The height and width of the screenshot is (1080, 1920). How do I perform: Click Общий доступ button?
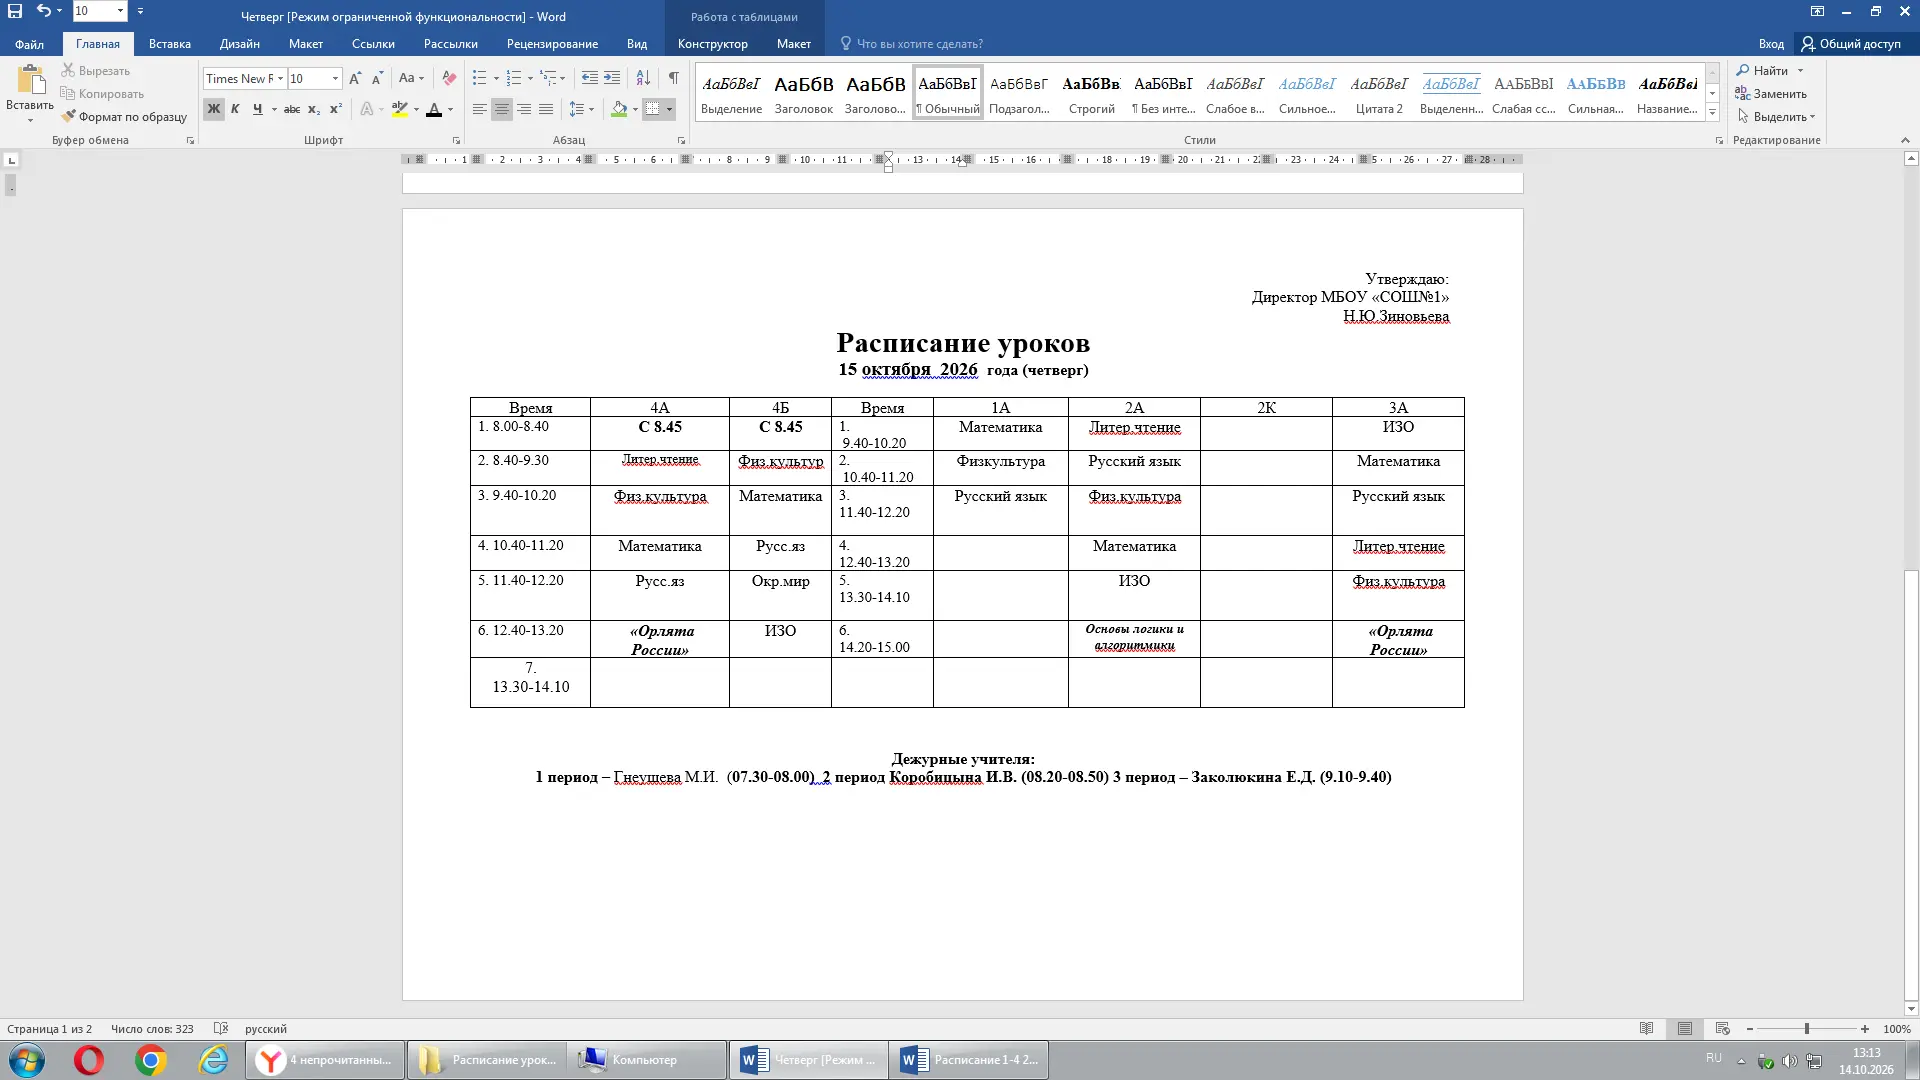1852,44
